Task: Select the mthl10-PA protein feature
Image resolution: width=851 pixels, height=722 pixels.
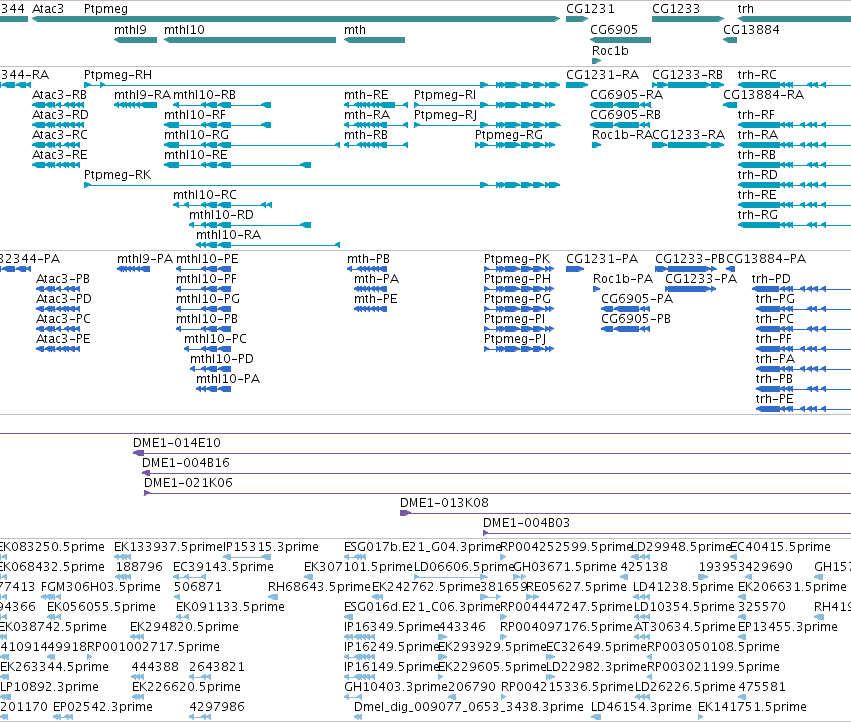Action: [213, 389]
